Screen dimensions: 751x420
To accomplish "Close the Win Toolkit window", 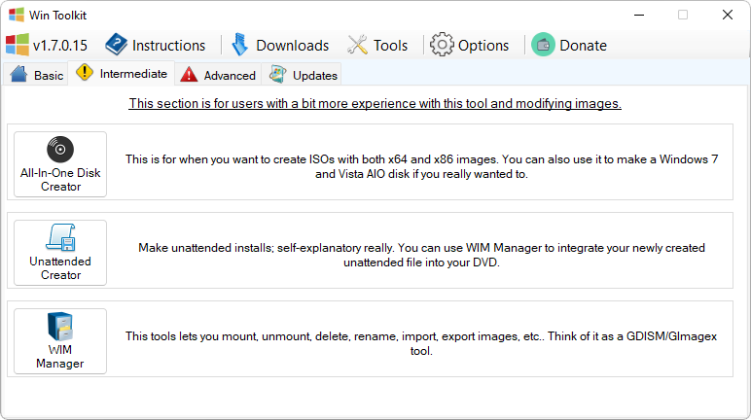I will click(728, 15).
